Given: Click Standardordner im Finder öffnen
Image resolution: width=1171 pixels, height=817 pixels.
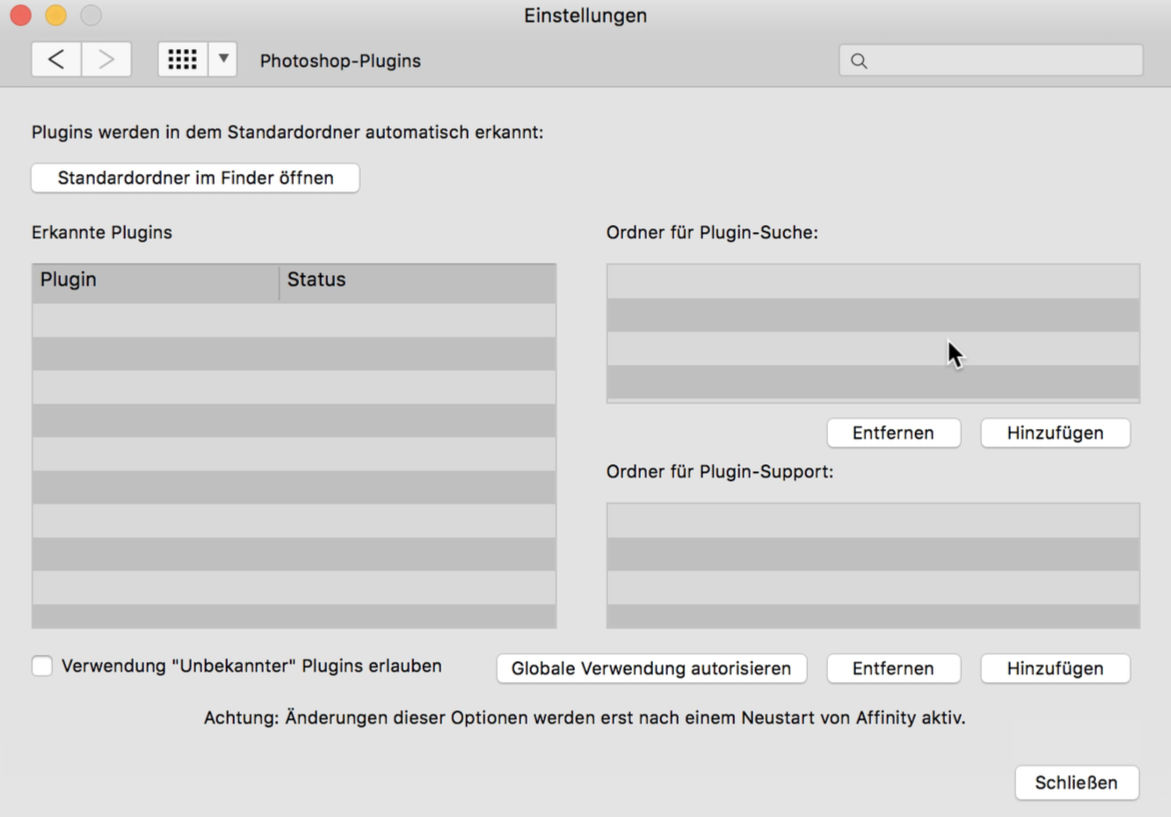Looking at the screenshot, I should coord(196,178).
